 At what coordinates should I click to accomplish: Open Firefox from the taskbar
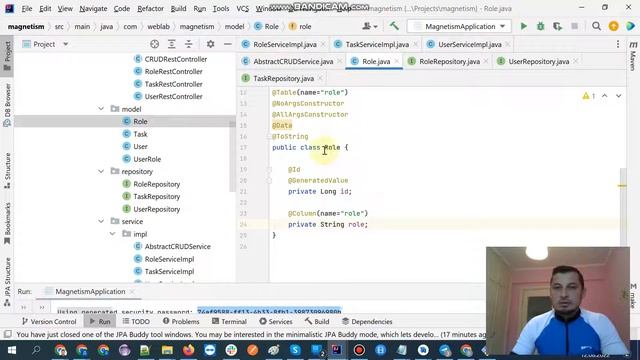189,350
